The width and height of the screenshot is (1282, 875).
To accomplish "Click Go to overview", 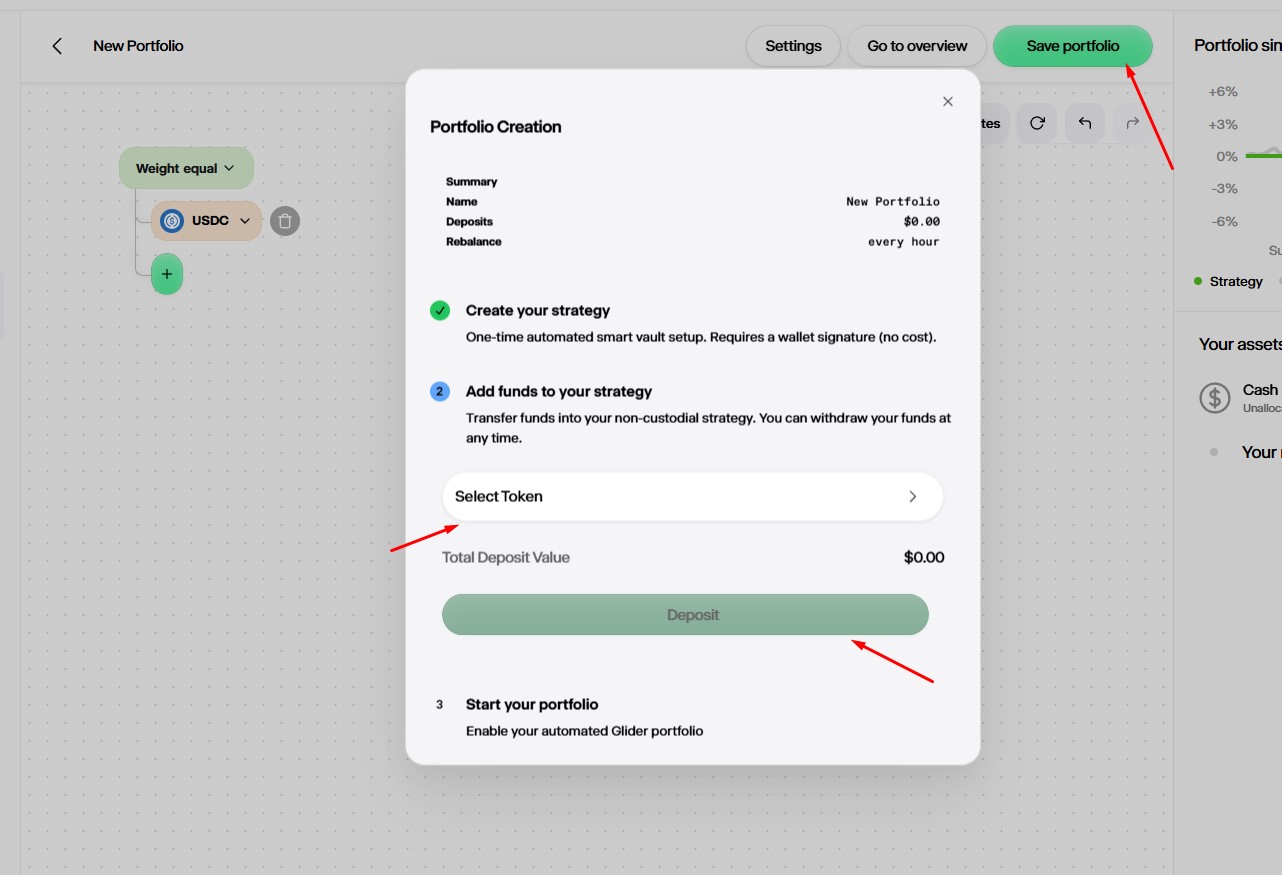I will [x=917, y=46].
